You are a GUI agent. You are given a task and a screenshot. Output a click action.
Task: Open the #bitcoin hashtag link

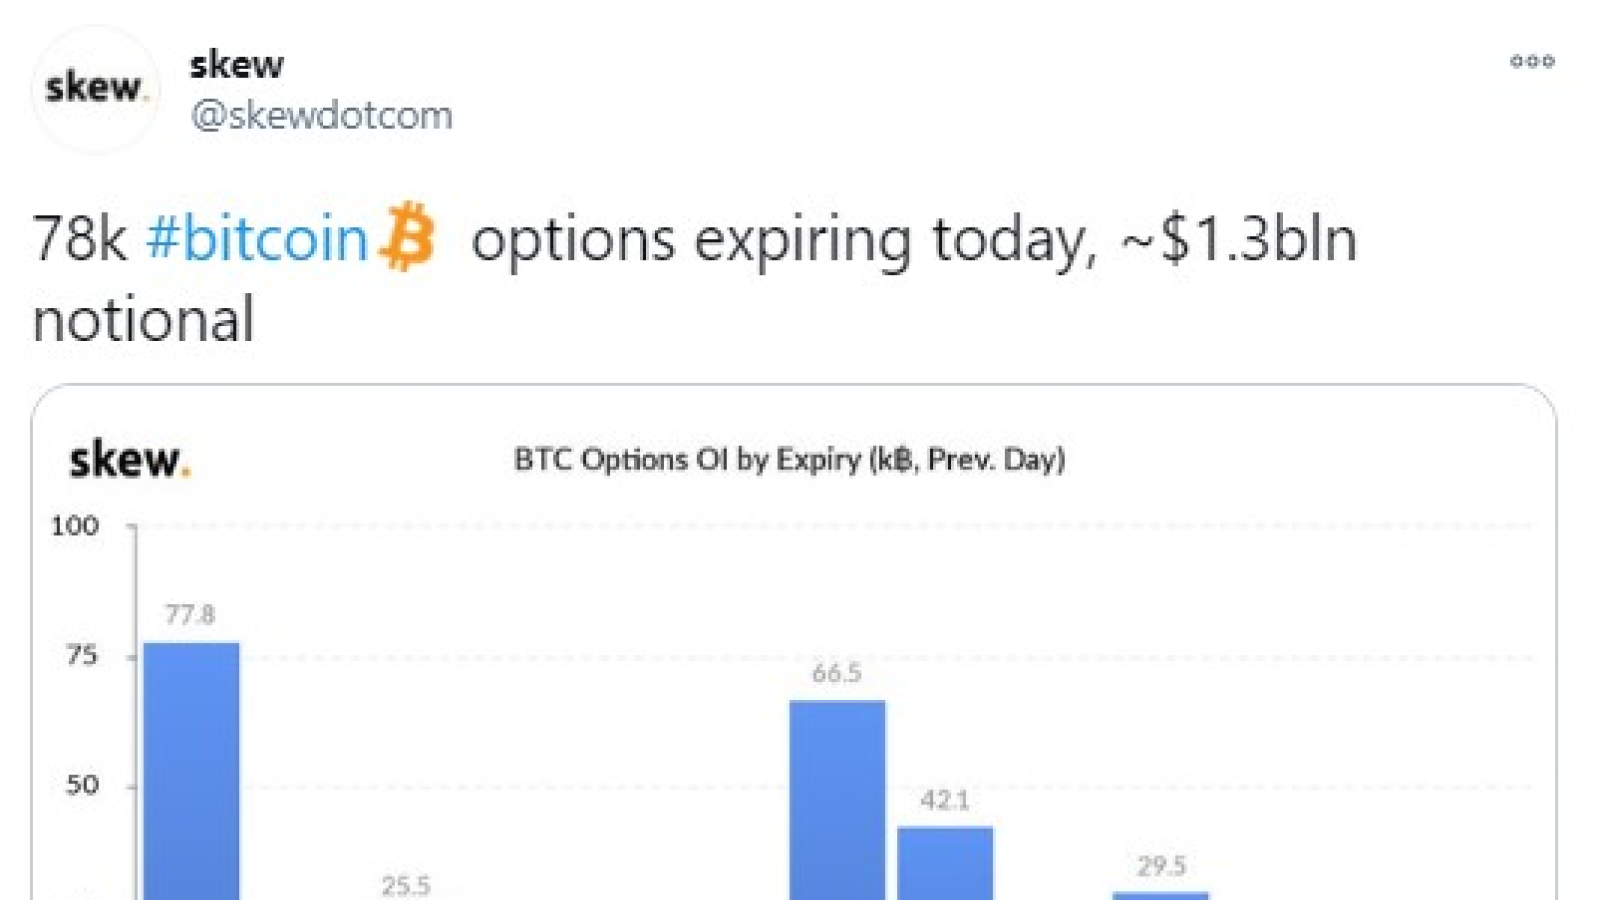[x=257, y=239]
